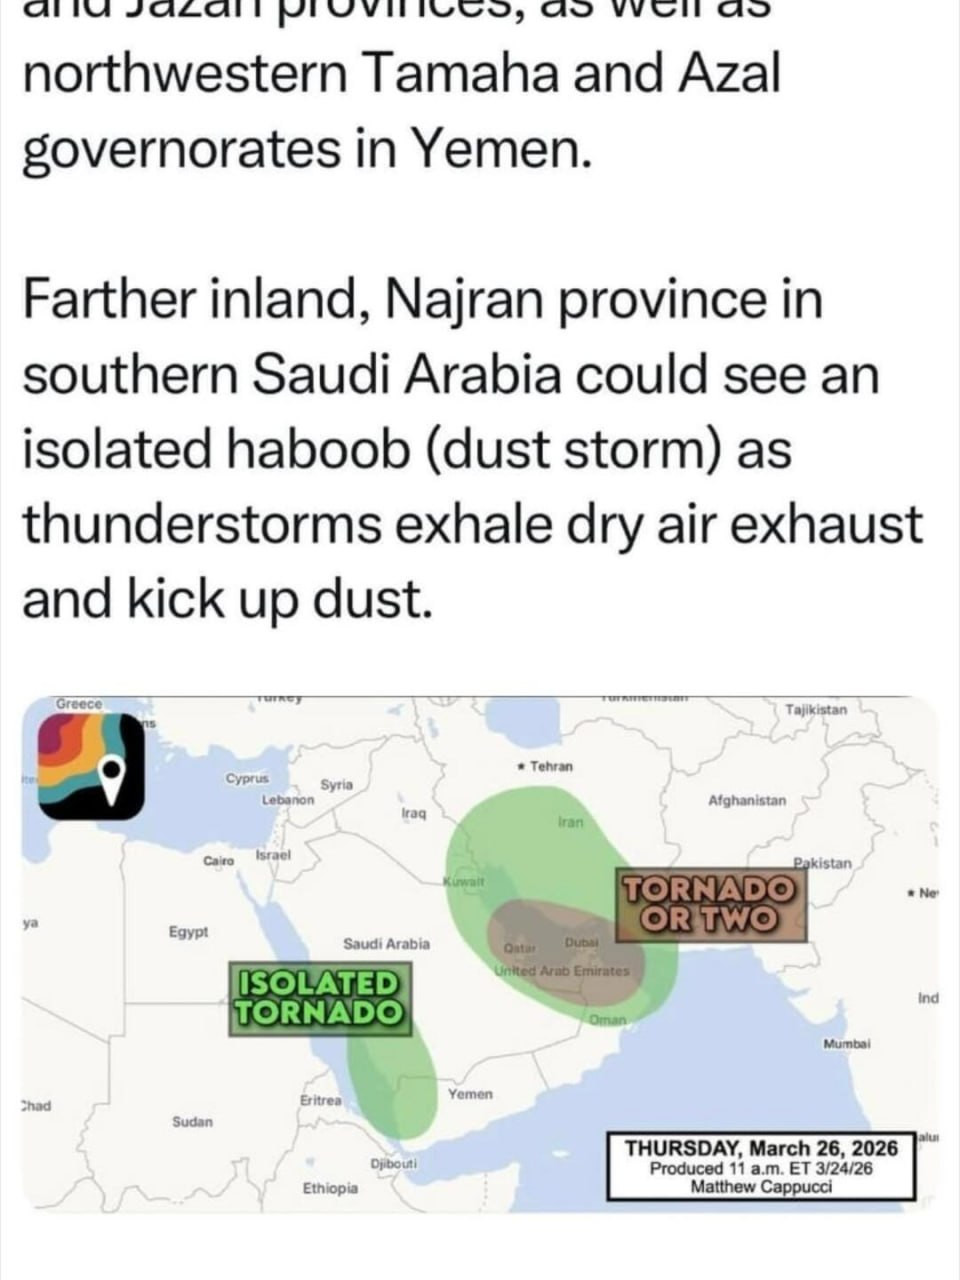The height and width of the screenshot is (1280, 960).
Task: Select the Afghanistan country label
Action: point(746,800)
